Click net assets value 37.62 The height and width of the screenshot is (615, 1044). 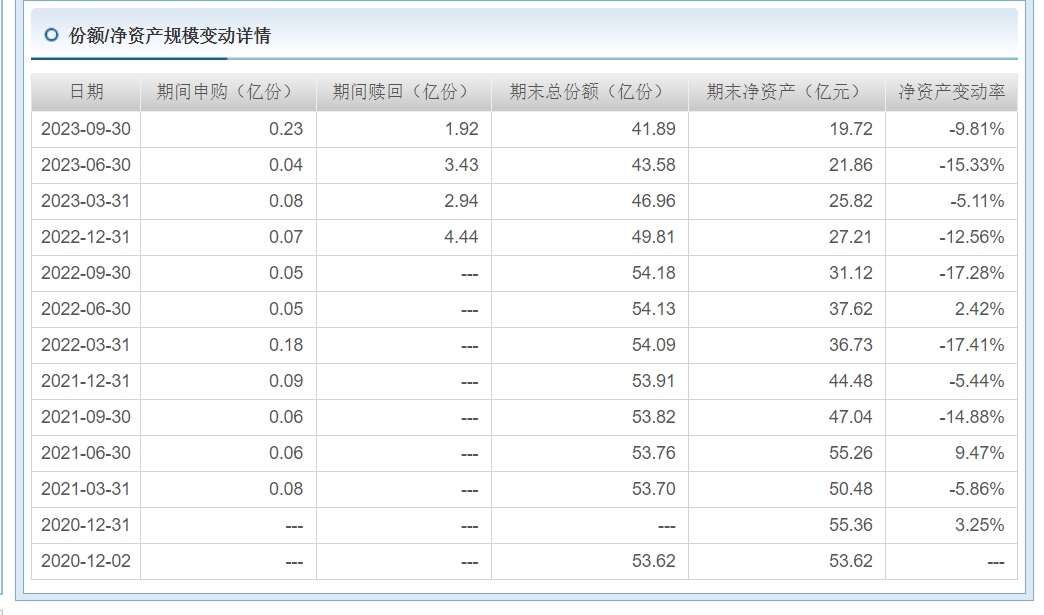pos(851,309)
